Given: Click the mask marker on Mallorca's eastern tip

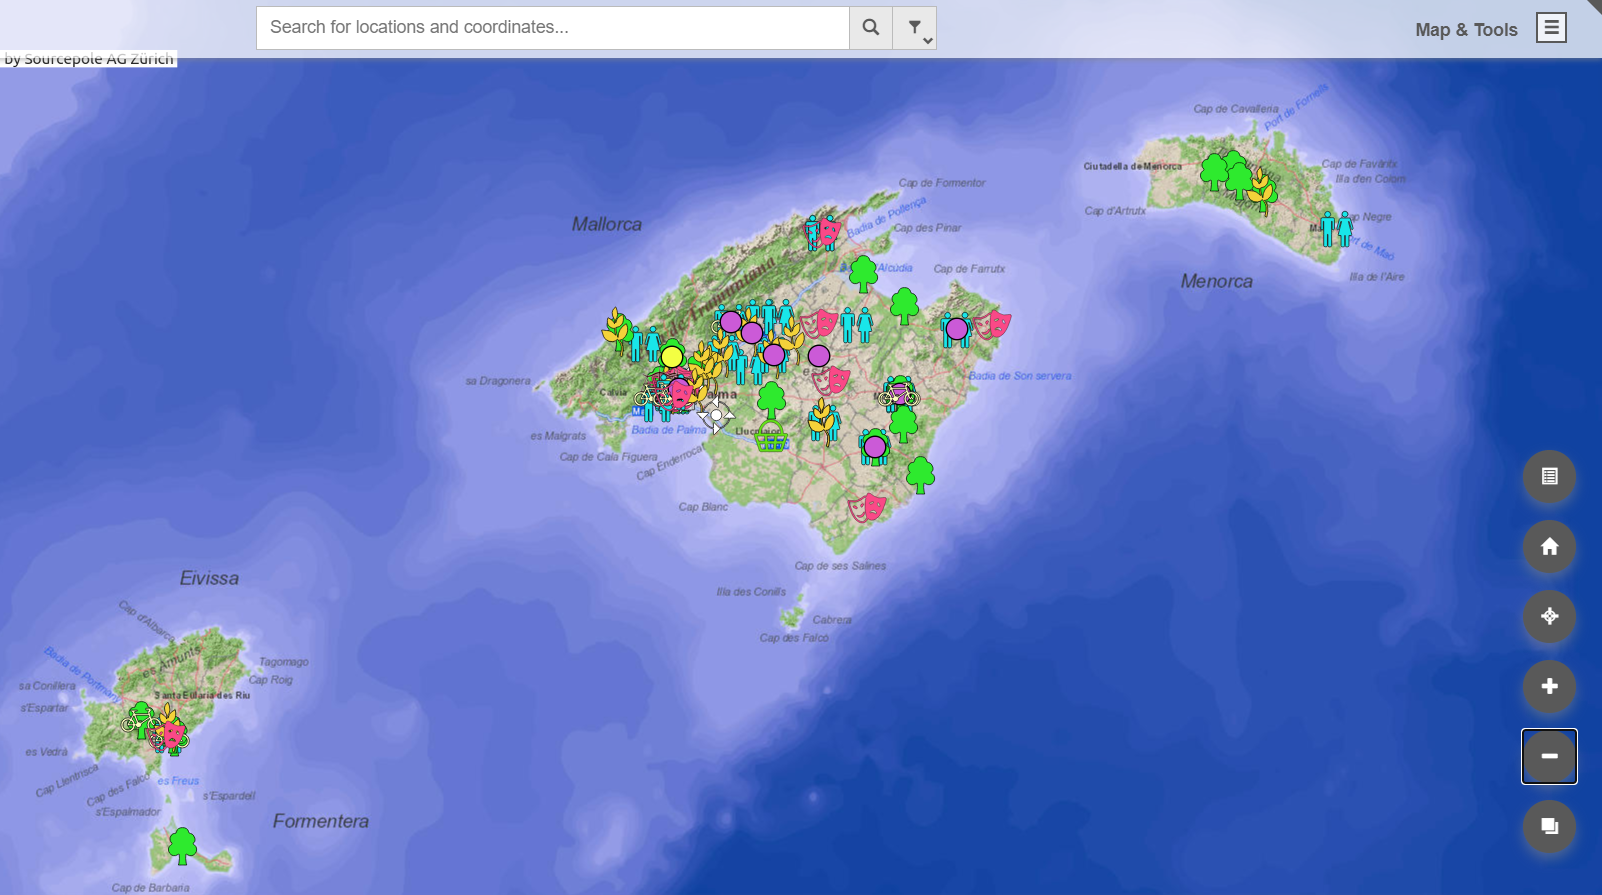Looking at the screenshot, I should pyautogui.click(x=993, y=325).
